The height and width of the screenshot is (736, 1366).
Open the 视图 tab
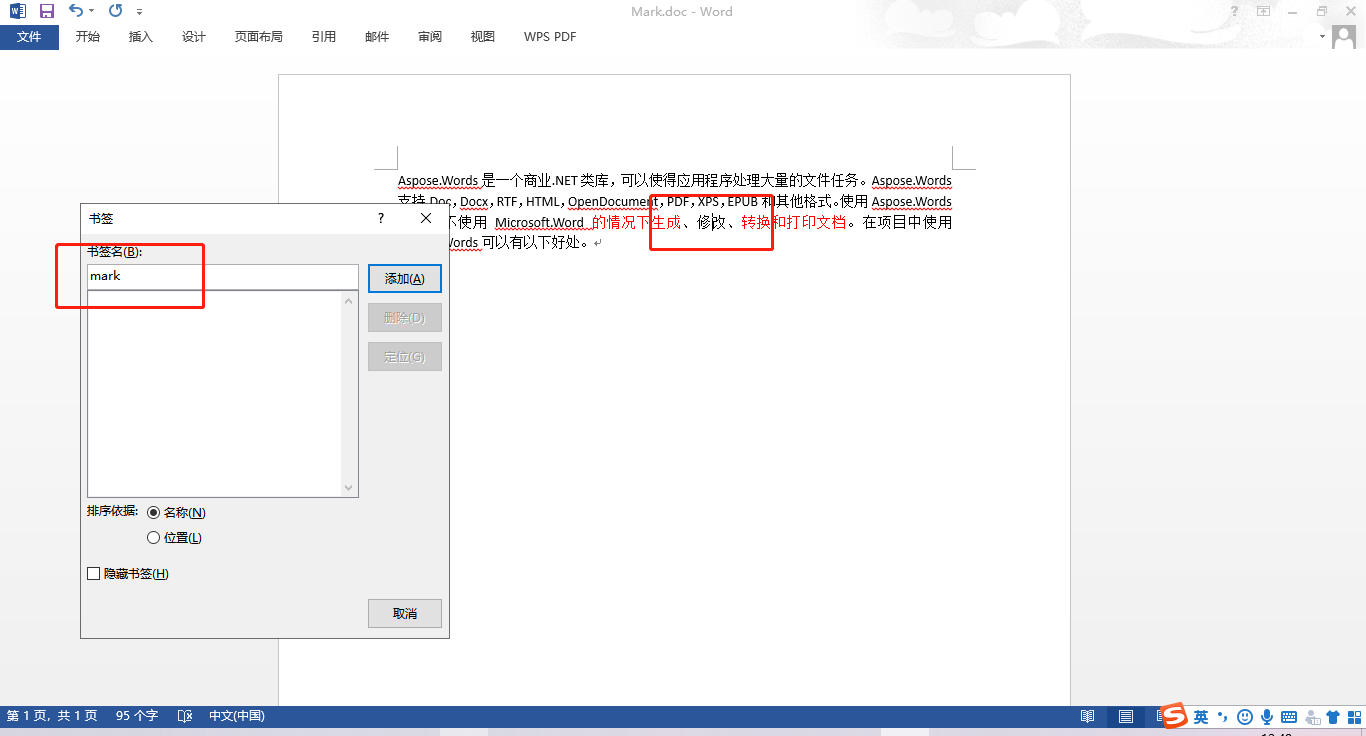coord(483,37)
